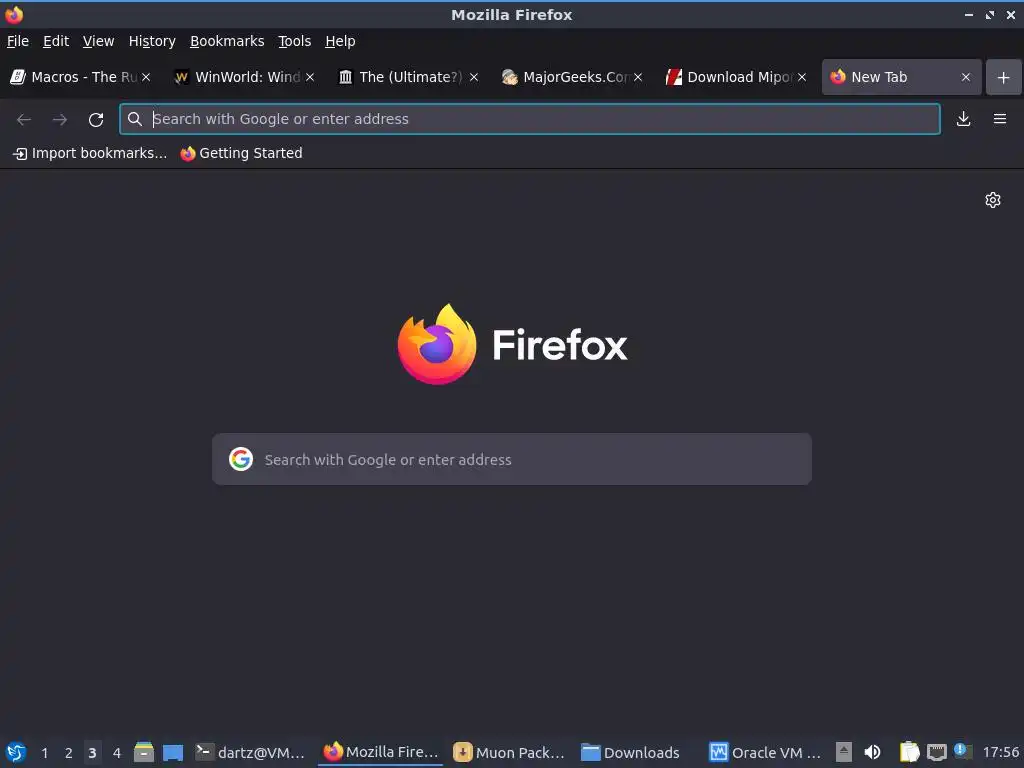
Task: Switch to Muon Package Manager window
Action: [509, 752]
